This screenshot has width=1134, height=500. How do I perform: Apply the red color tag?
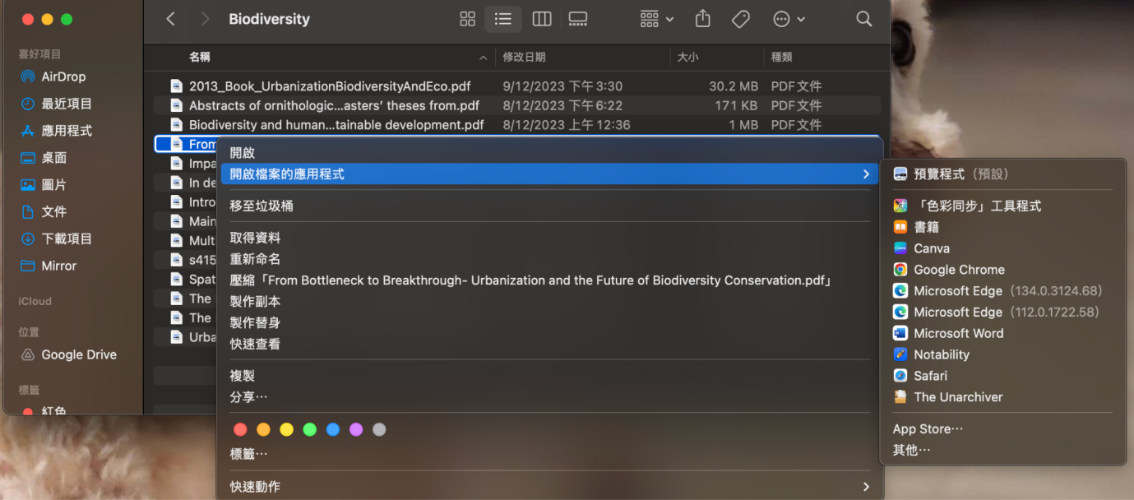pyautogui.click(x=240, y=430)
